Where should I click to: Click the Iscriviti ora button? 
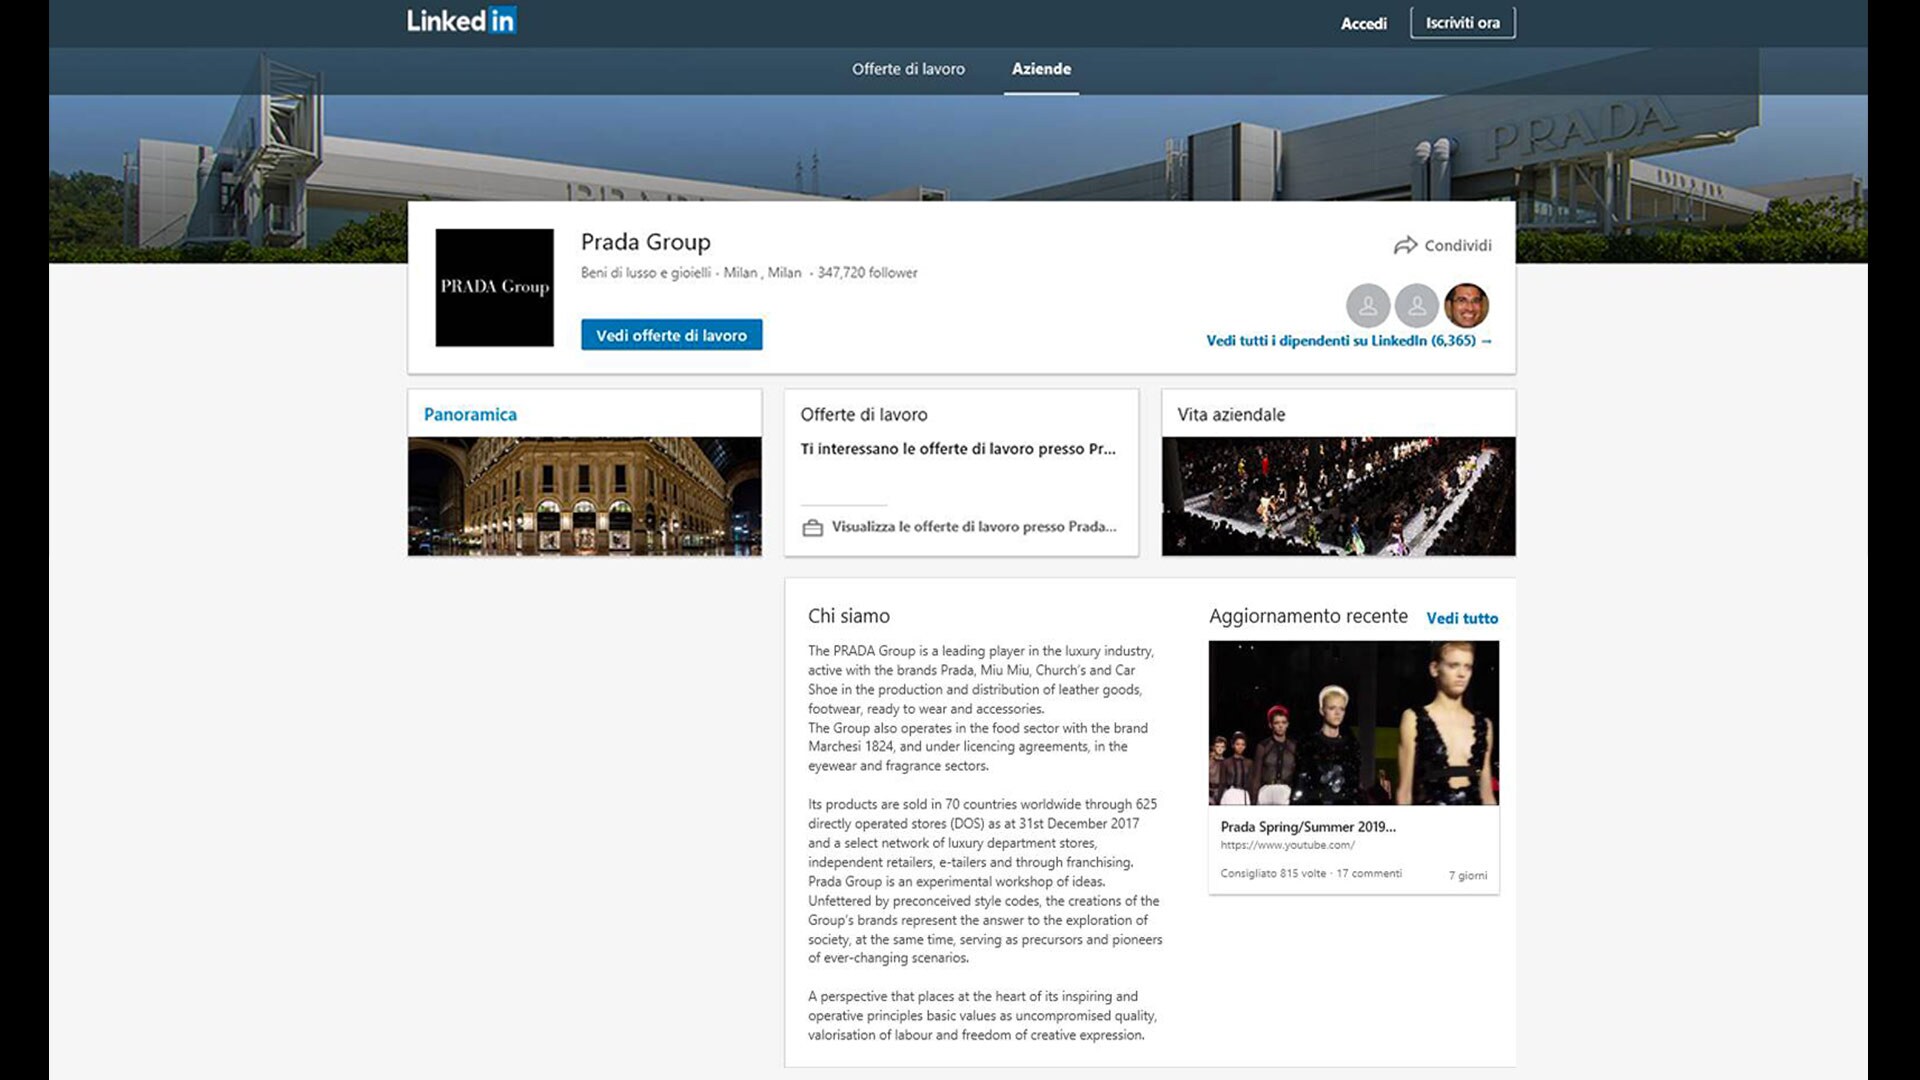(x=1462, y=23)
